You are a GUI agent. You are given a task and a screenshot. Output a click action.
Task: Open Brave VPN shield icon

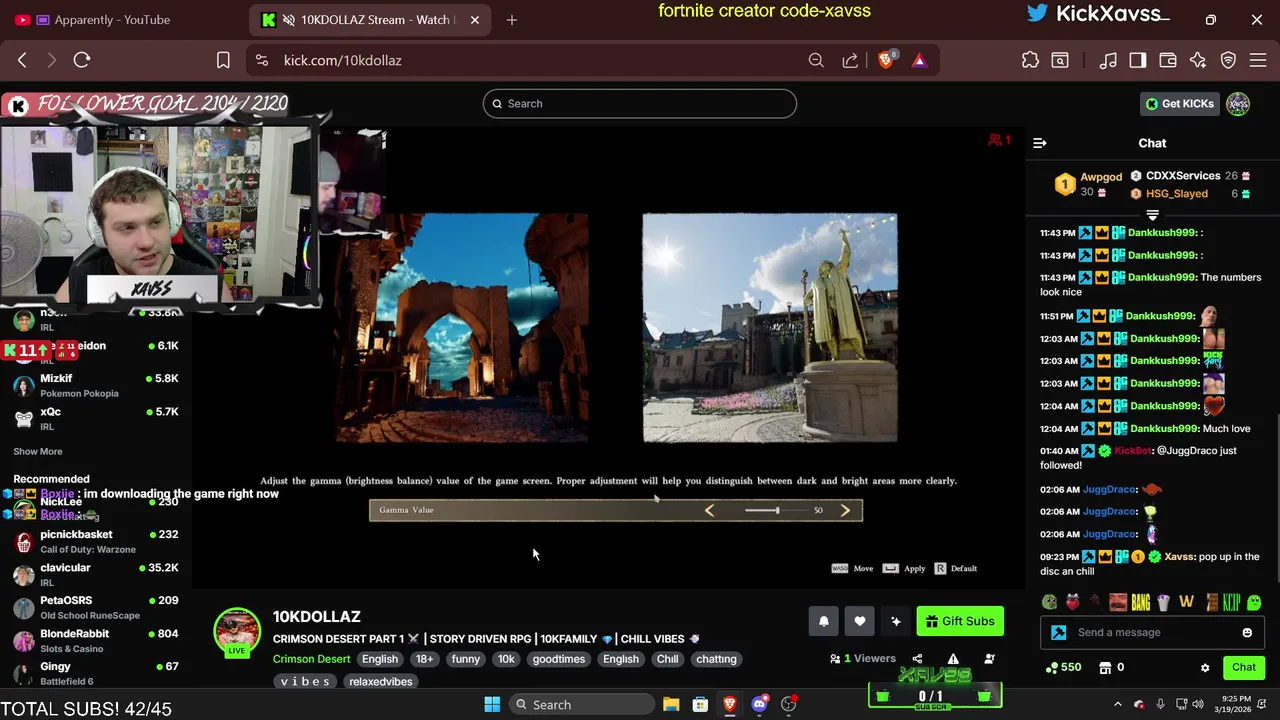click(1229, 60)
